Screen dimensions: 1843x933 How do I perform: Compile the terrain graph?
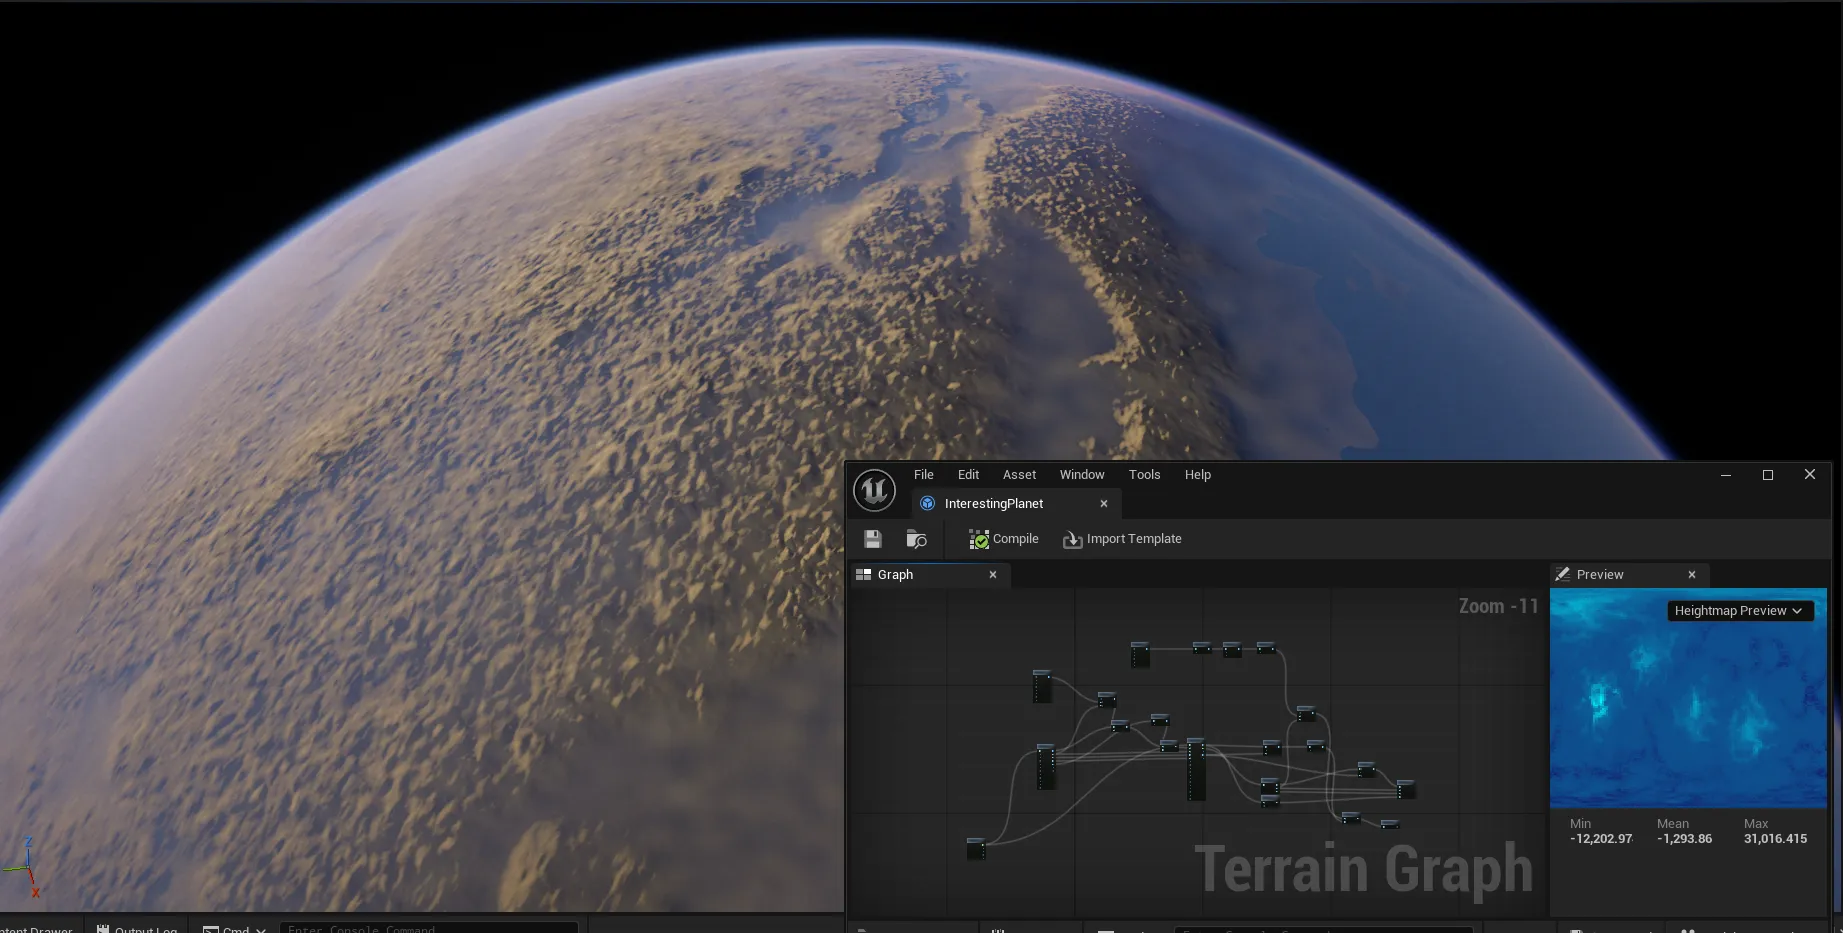[x=1004, y=539]
